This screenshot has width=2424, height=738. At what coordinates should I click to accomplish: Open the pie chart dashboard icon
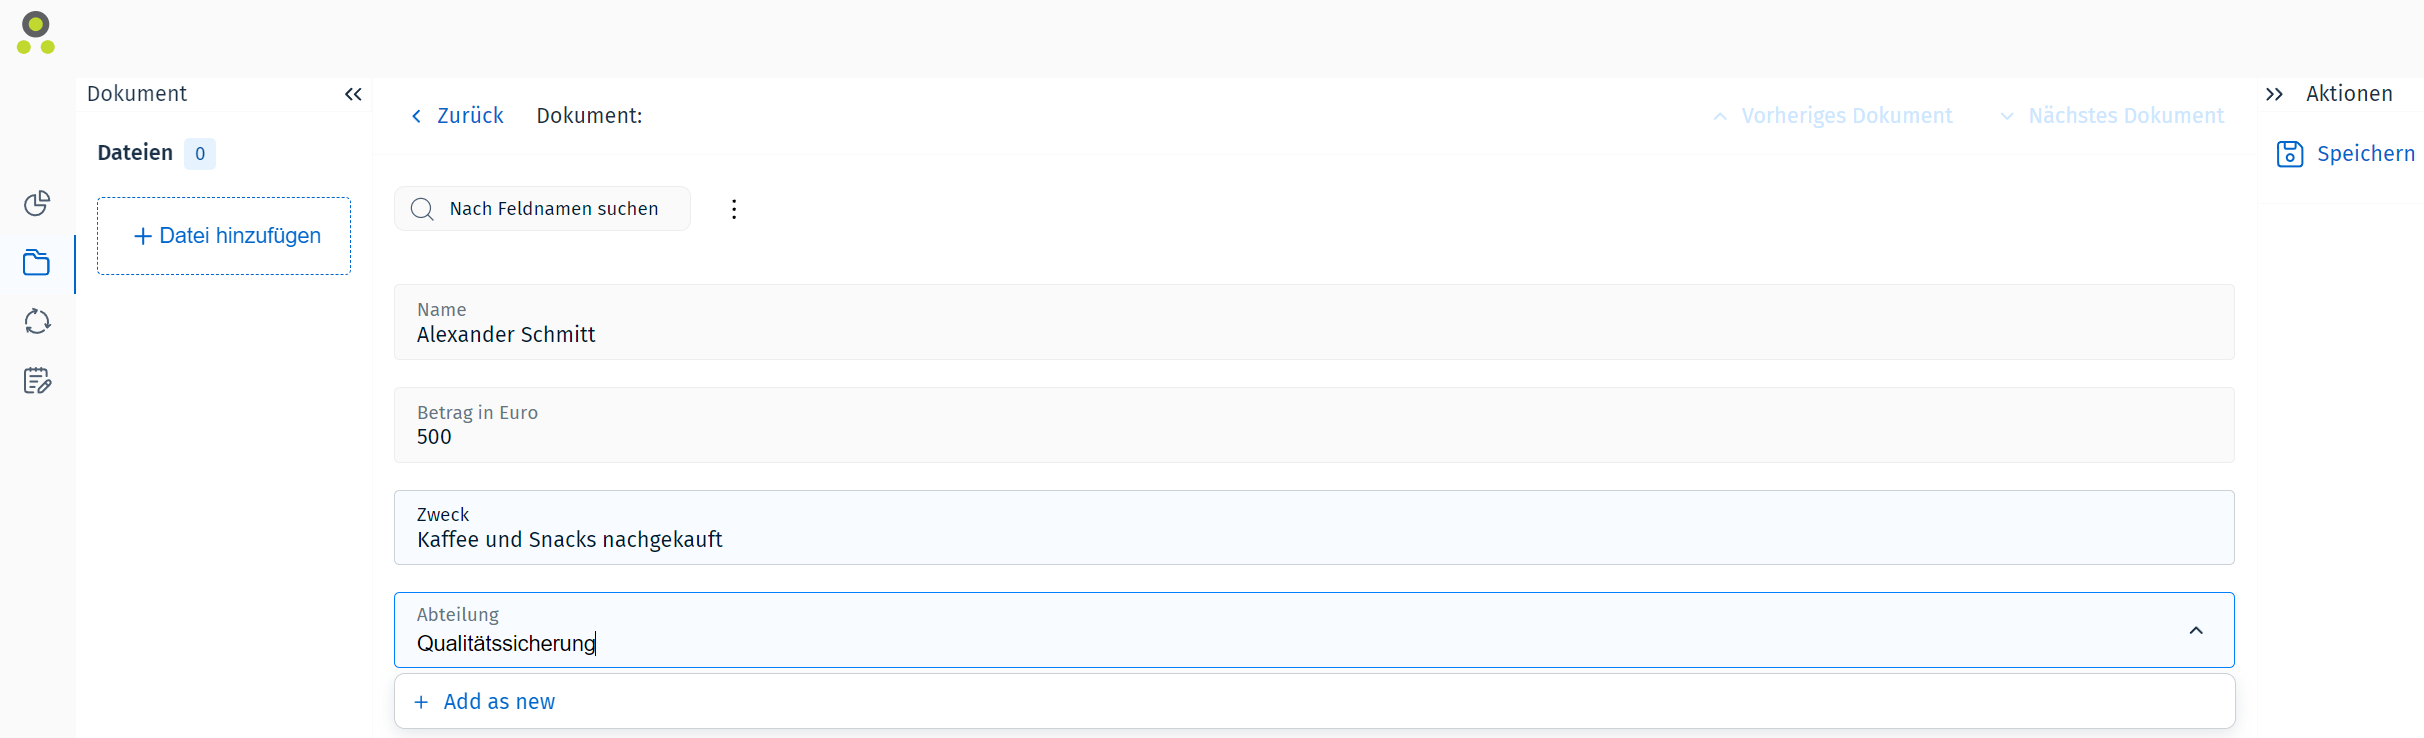(x=37, y=204)
